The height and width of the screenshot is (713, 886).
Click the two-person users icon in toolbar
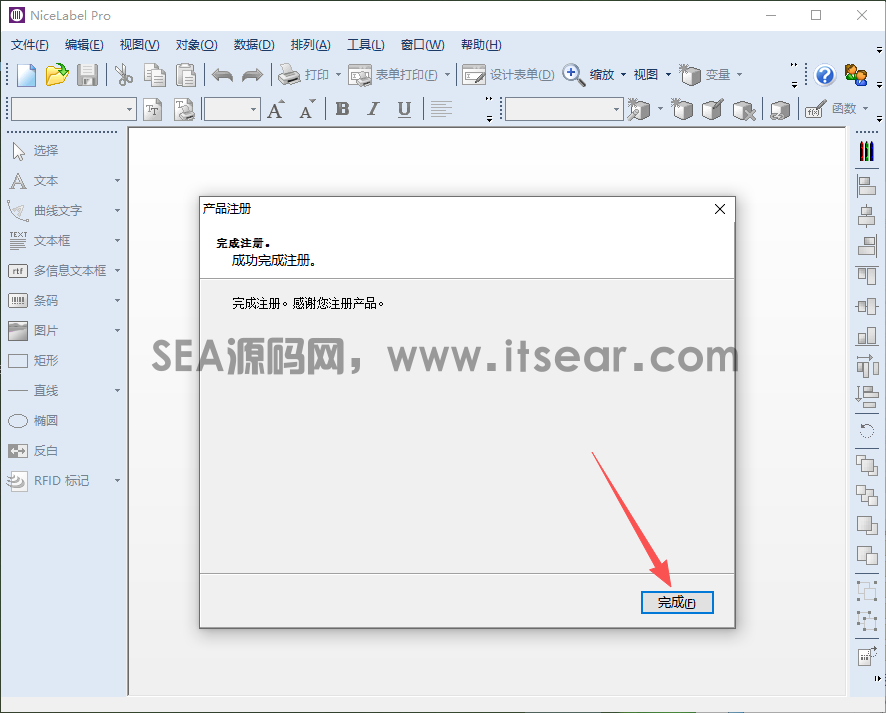pyautogui.click(x=856, y=75)
